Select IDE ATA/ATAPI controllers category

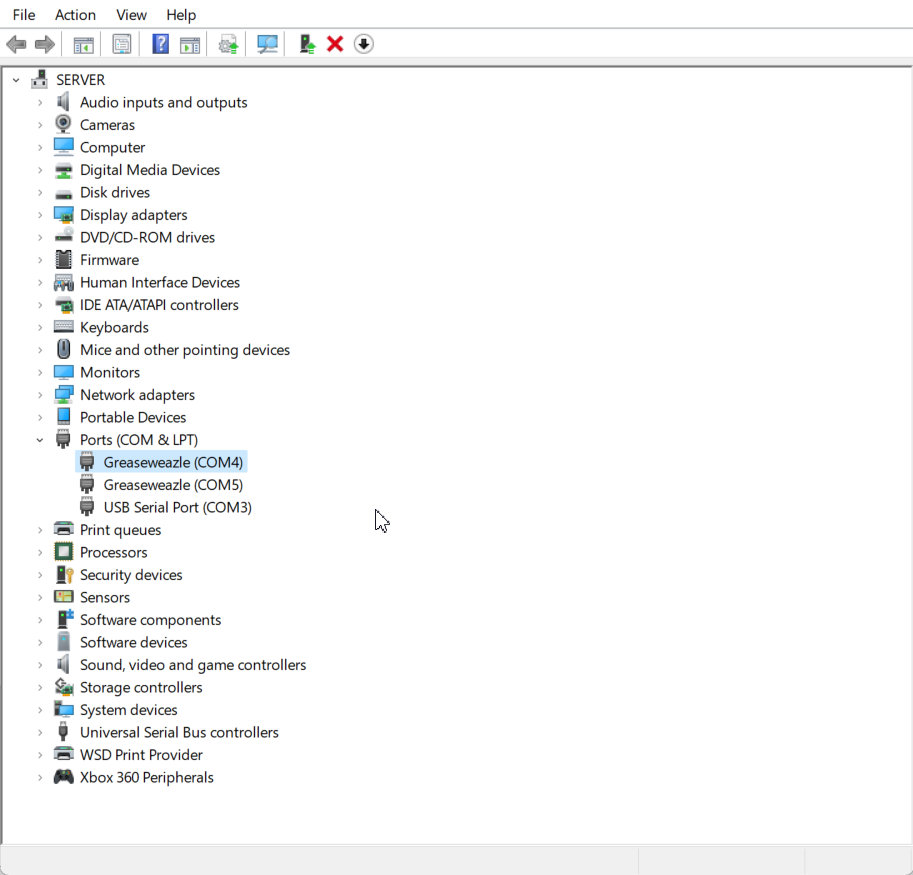click(x=159, y=304)
